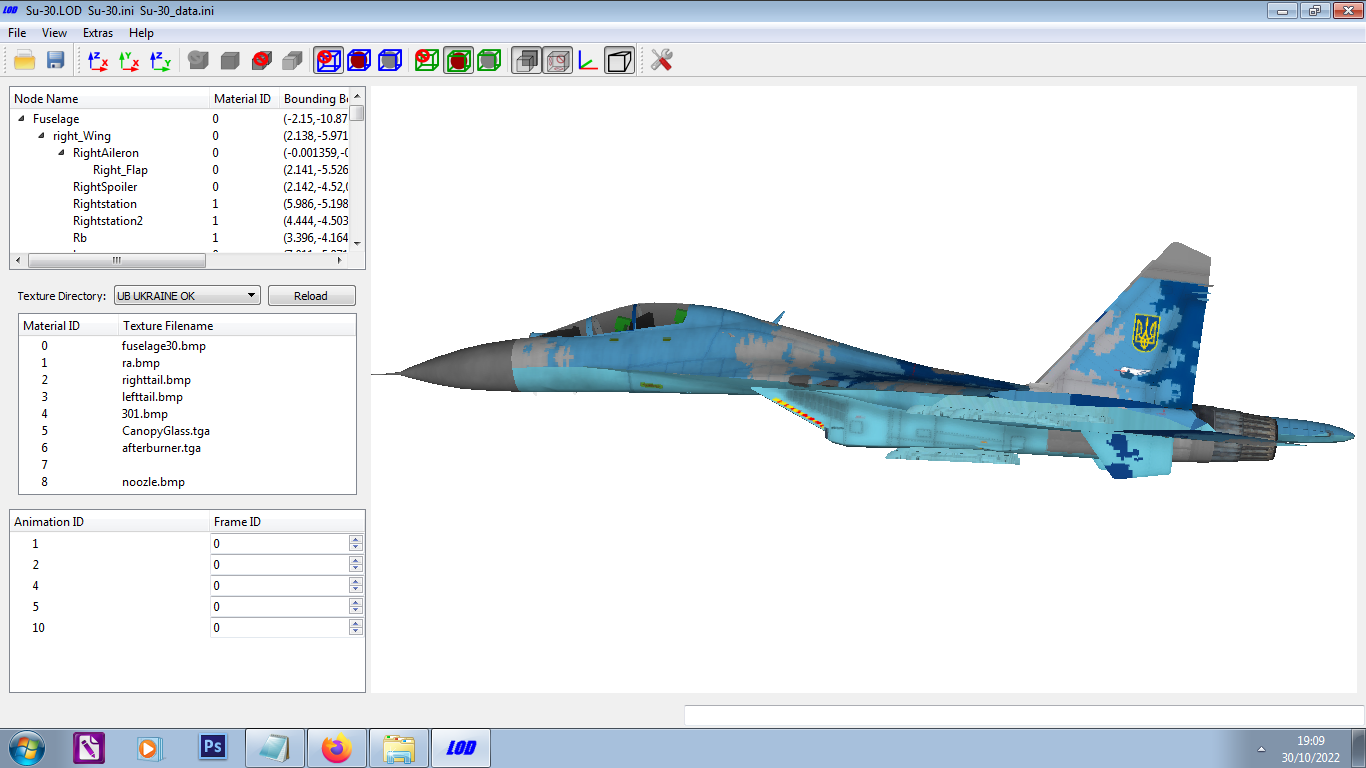Click the red-blue-green axes display icon

pyautogui.click(x=588, y=60)
